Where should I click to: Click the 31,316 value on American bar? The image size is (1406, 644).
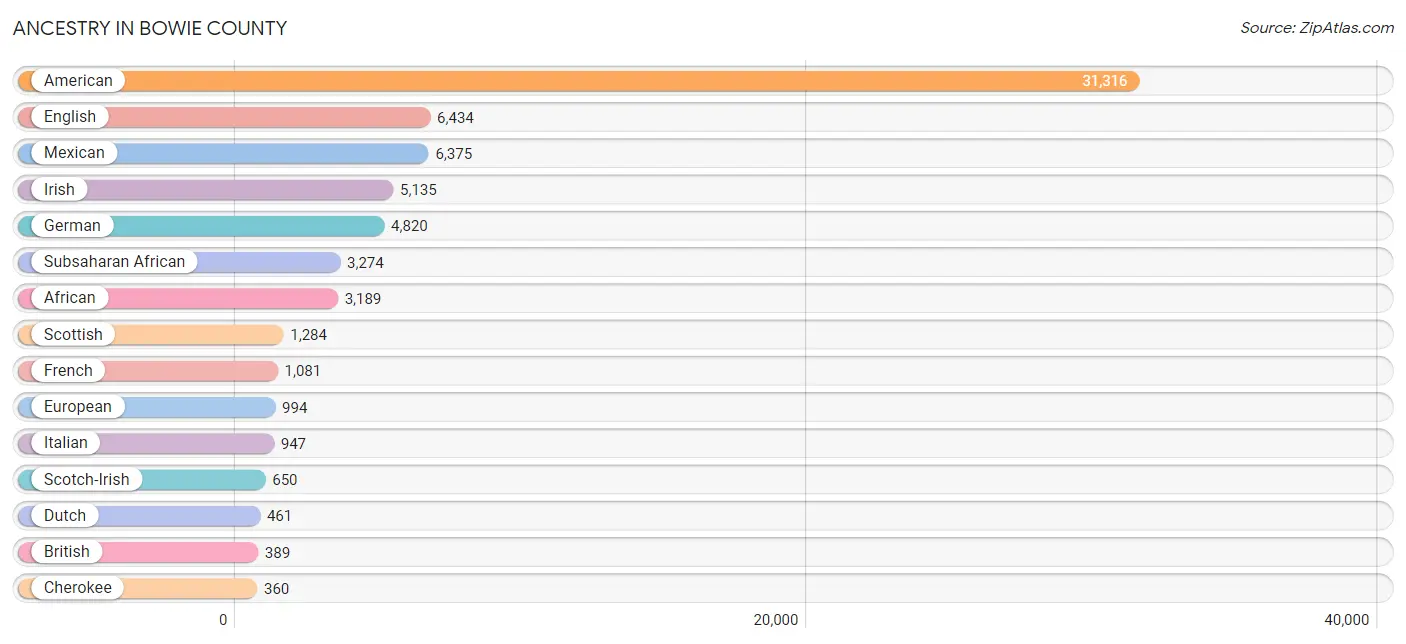[x=1104, y=81]
